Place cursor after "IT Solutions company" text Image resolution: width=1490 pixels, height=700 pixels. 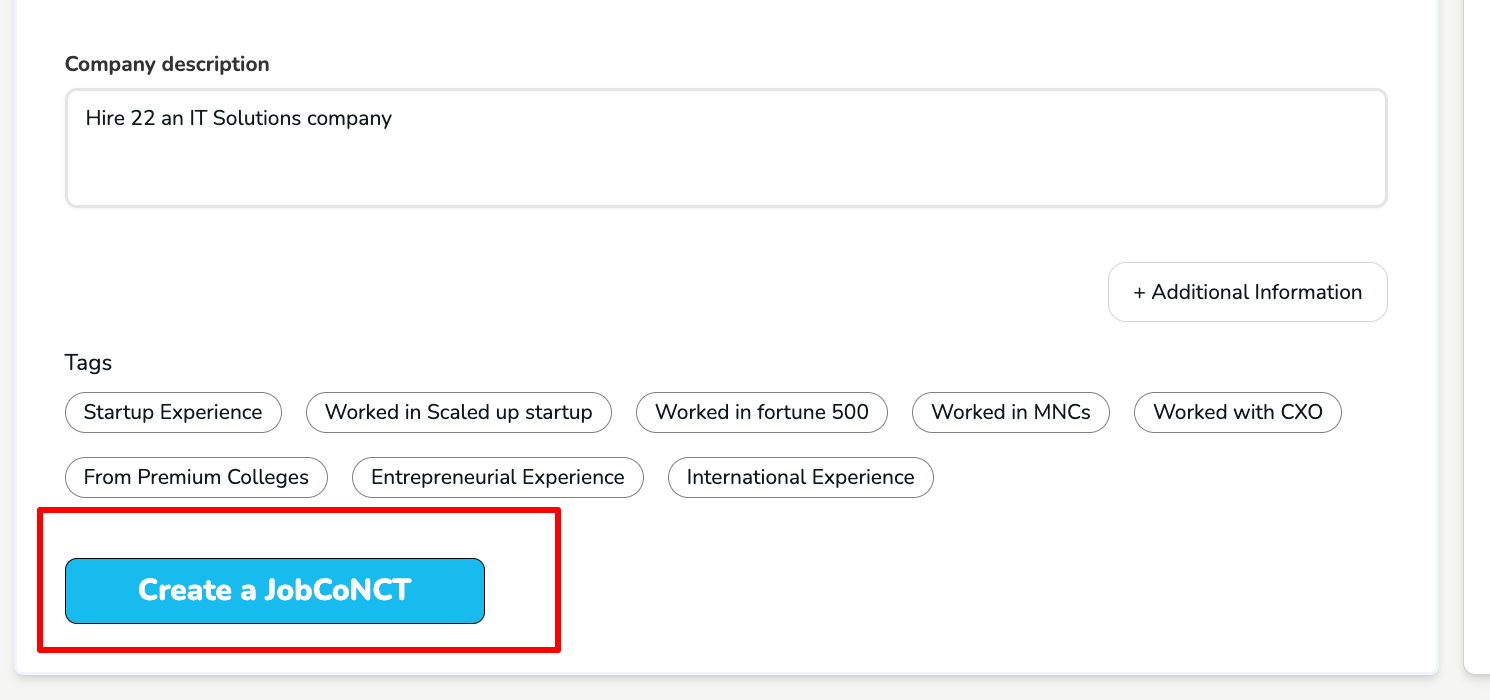391,118
